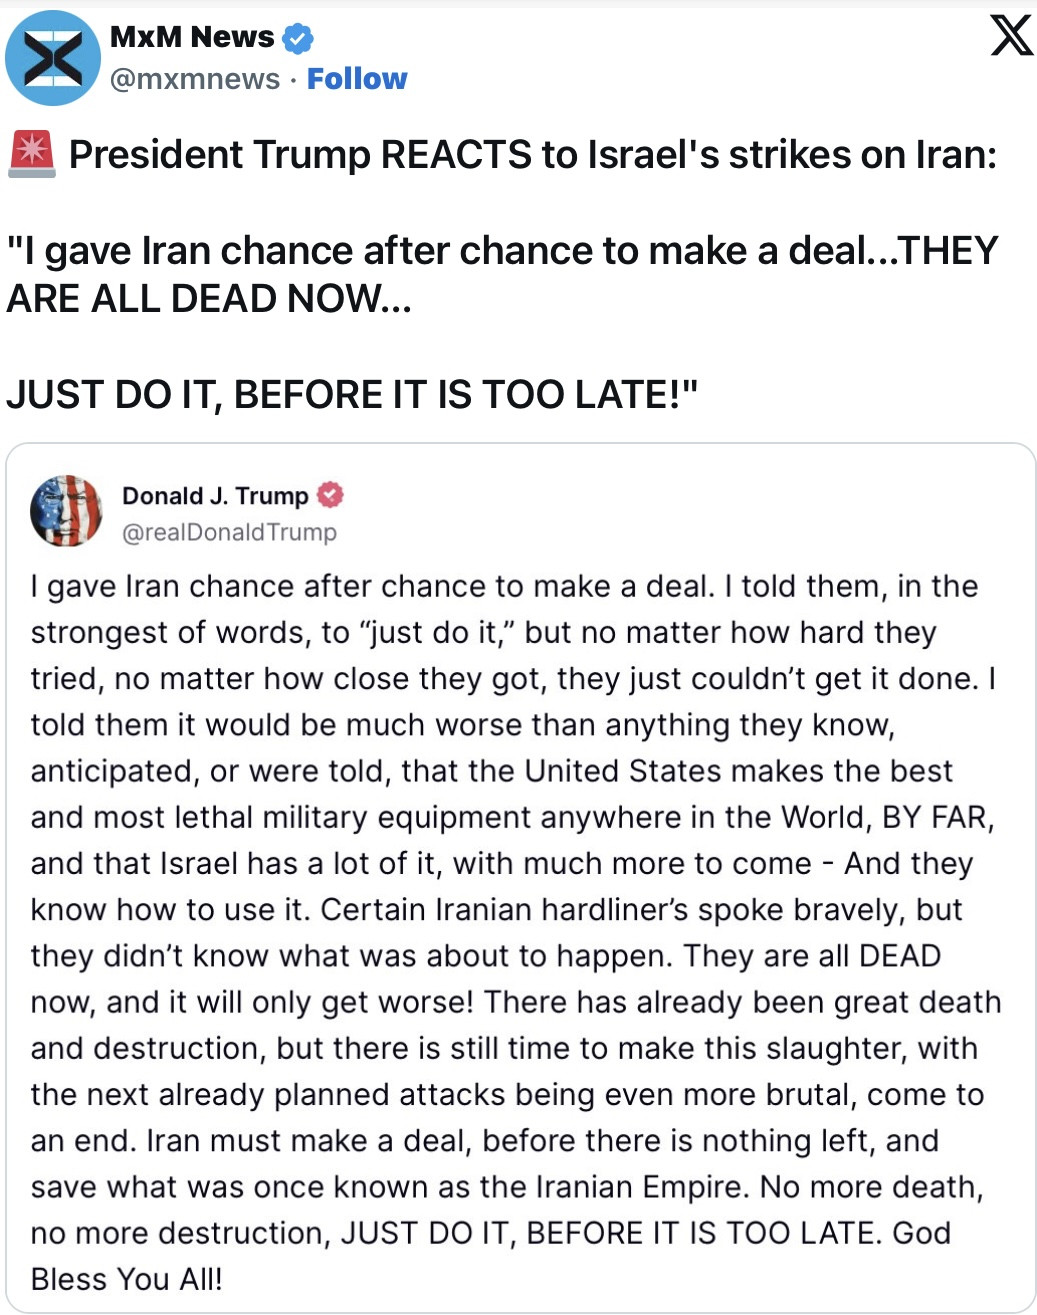
Task: Open the Donald J. Trump display name
Action: point(215,496)
